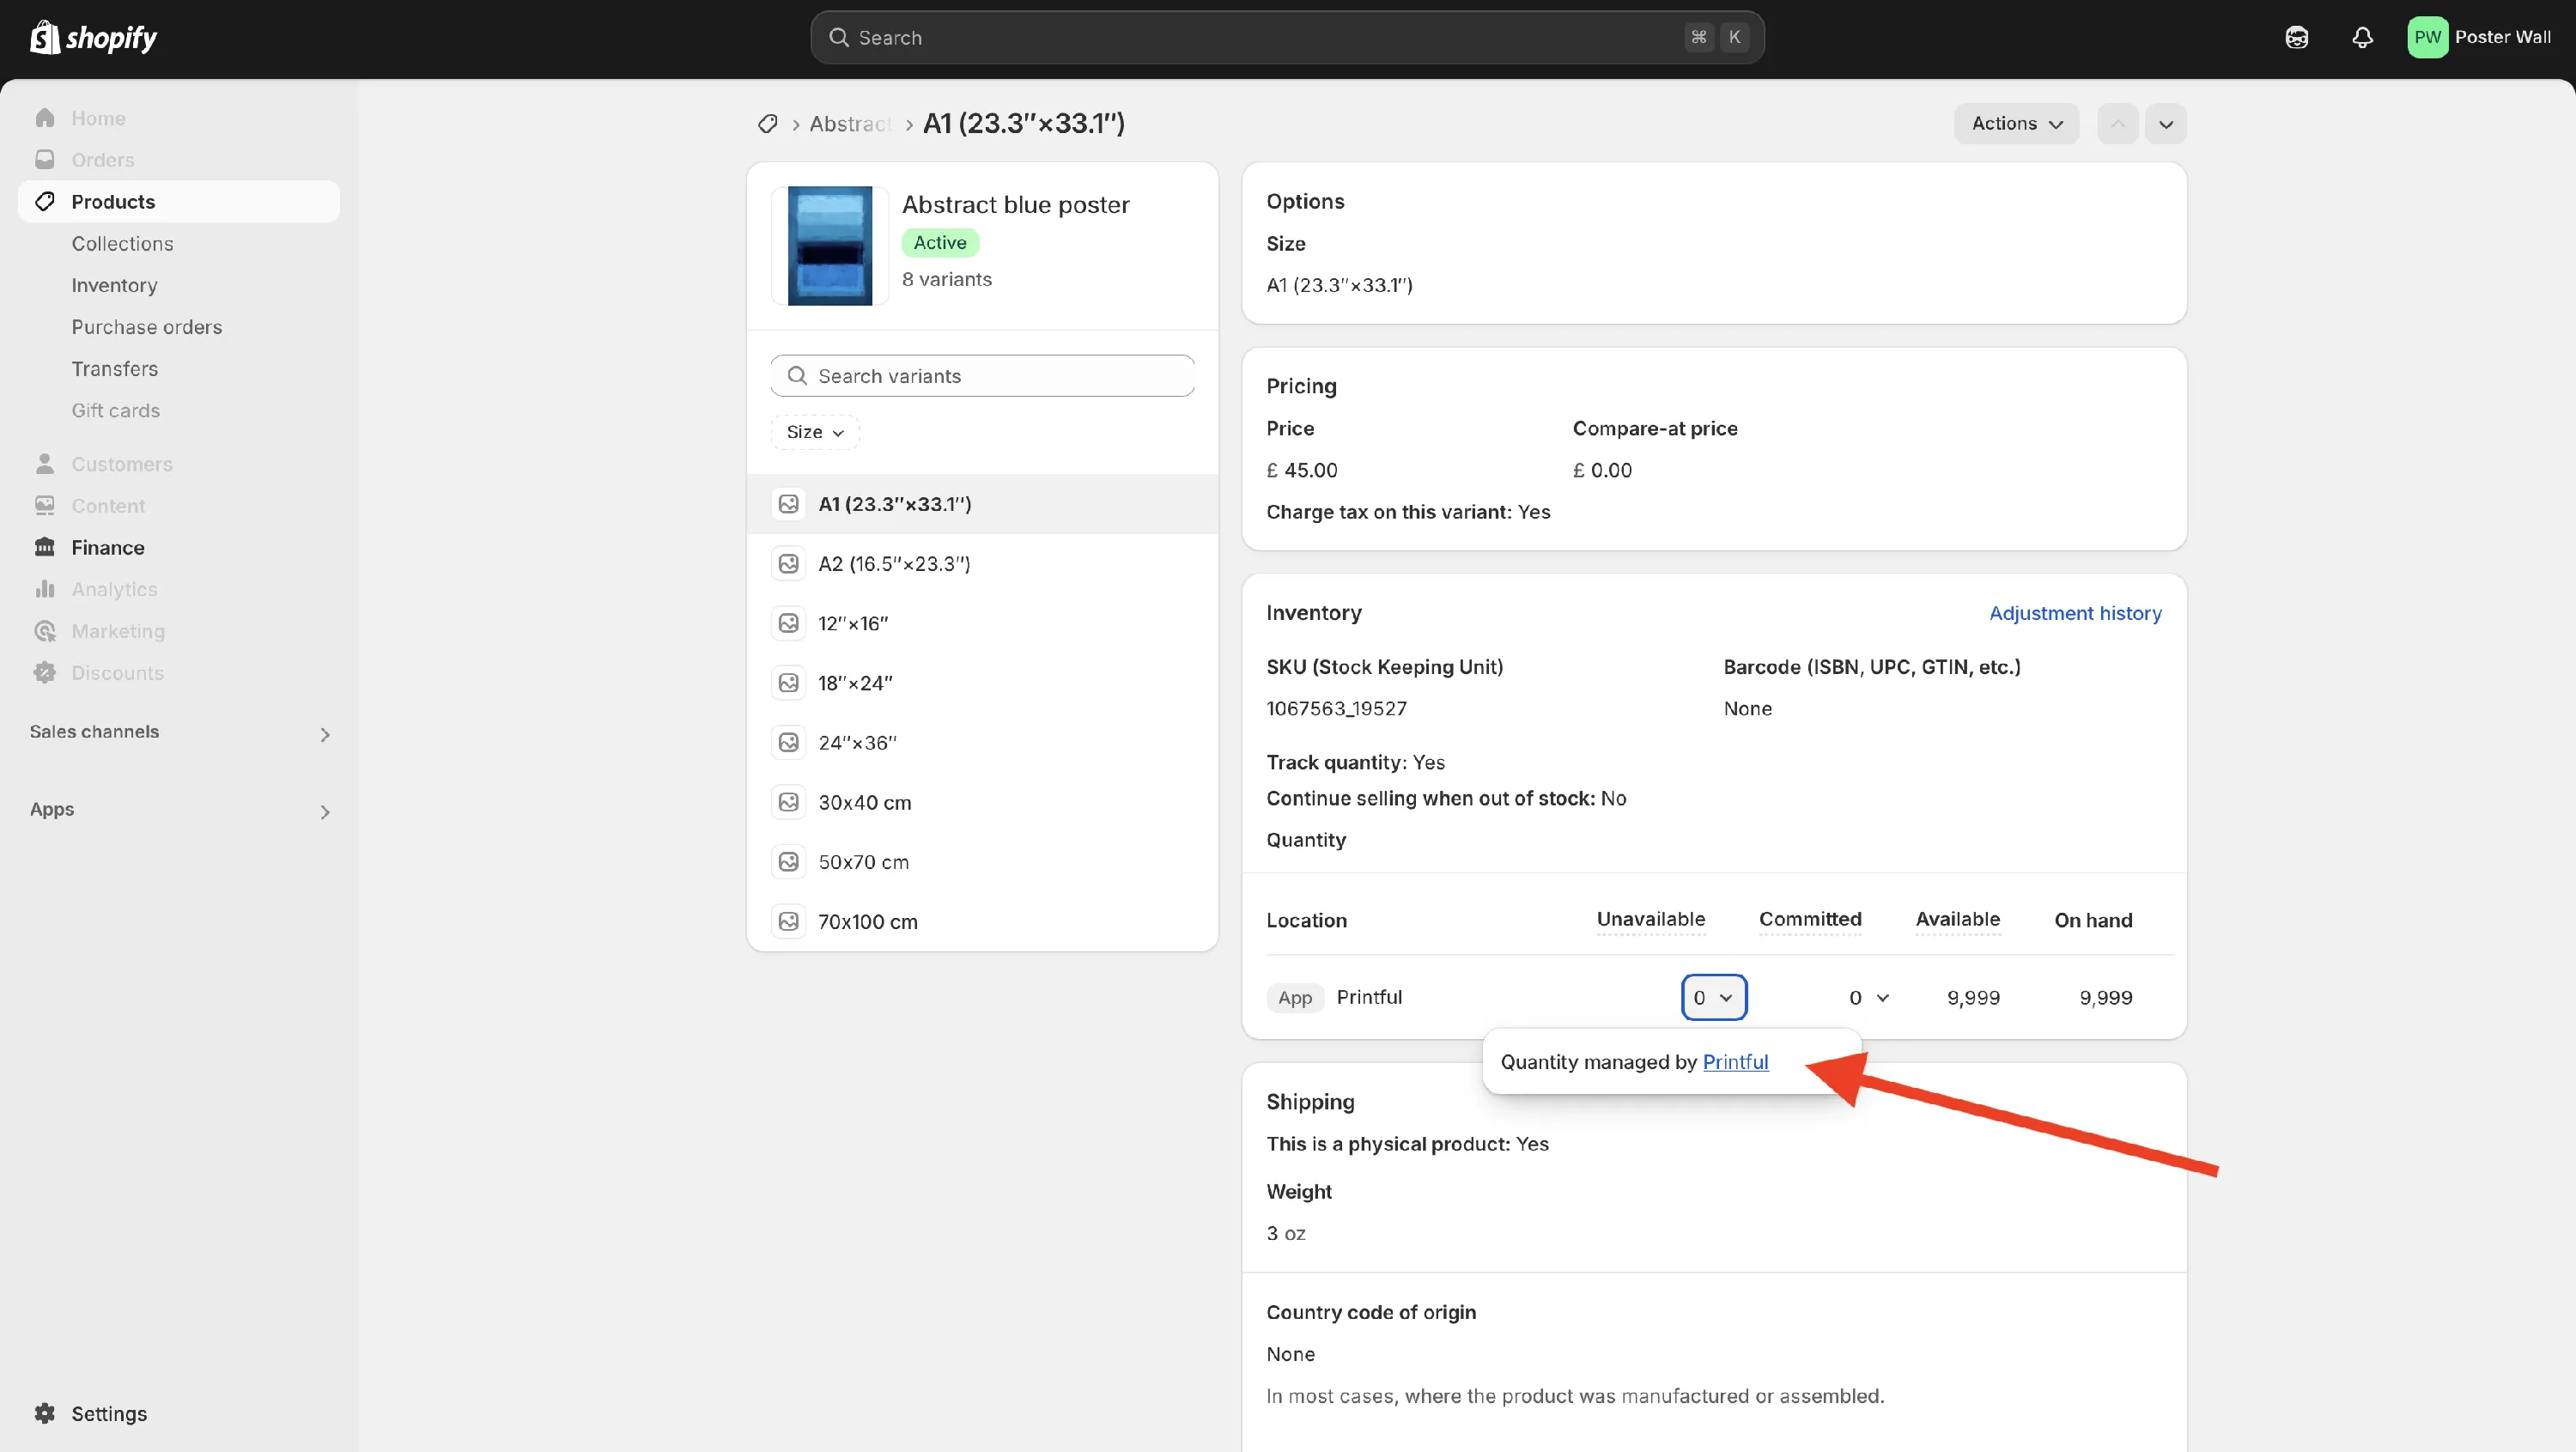The image size is (2576, 1452).
Task: Click image icon of A2 variant
Action: tap(789, 564)
